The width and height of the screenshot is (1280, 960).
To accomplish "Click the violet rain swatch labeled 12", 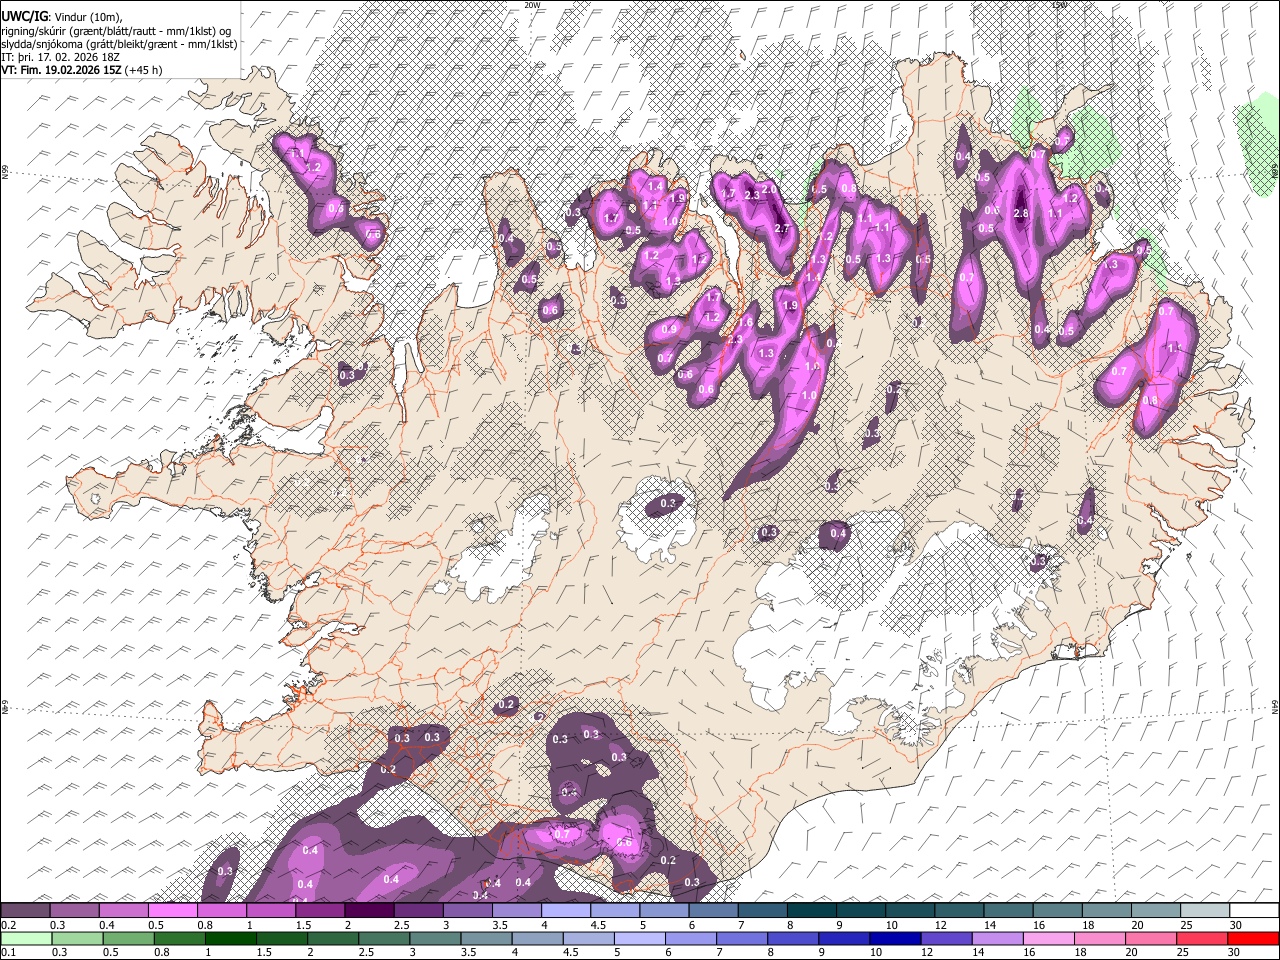I will pyautogui.click(x=946, y=938).
